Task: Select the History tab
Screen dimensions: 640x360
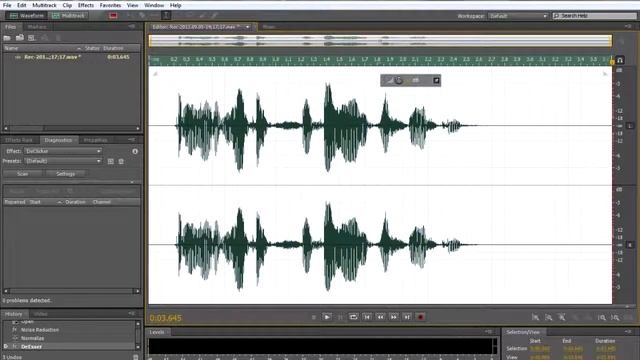Action: click(x=13, y=314)
